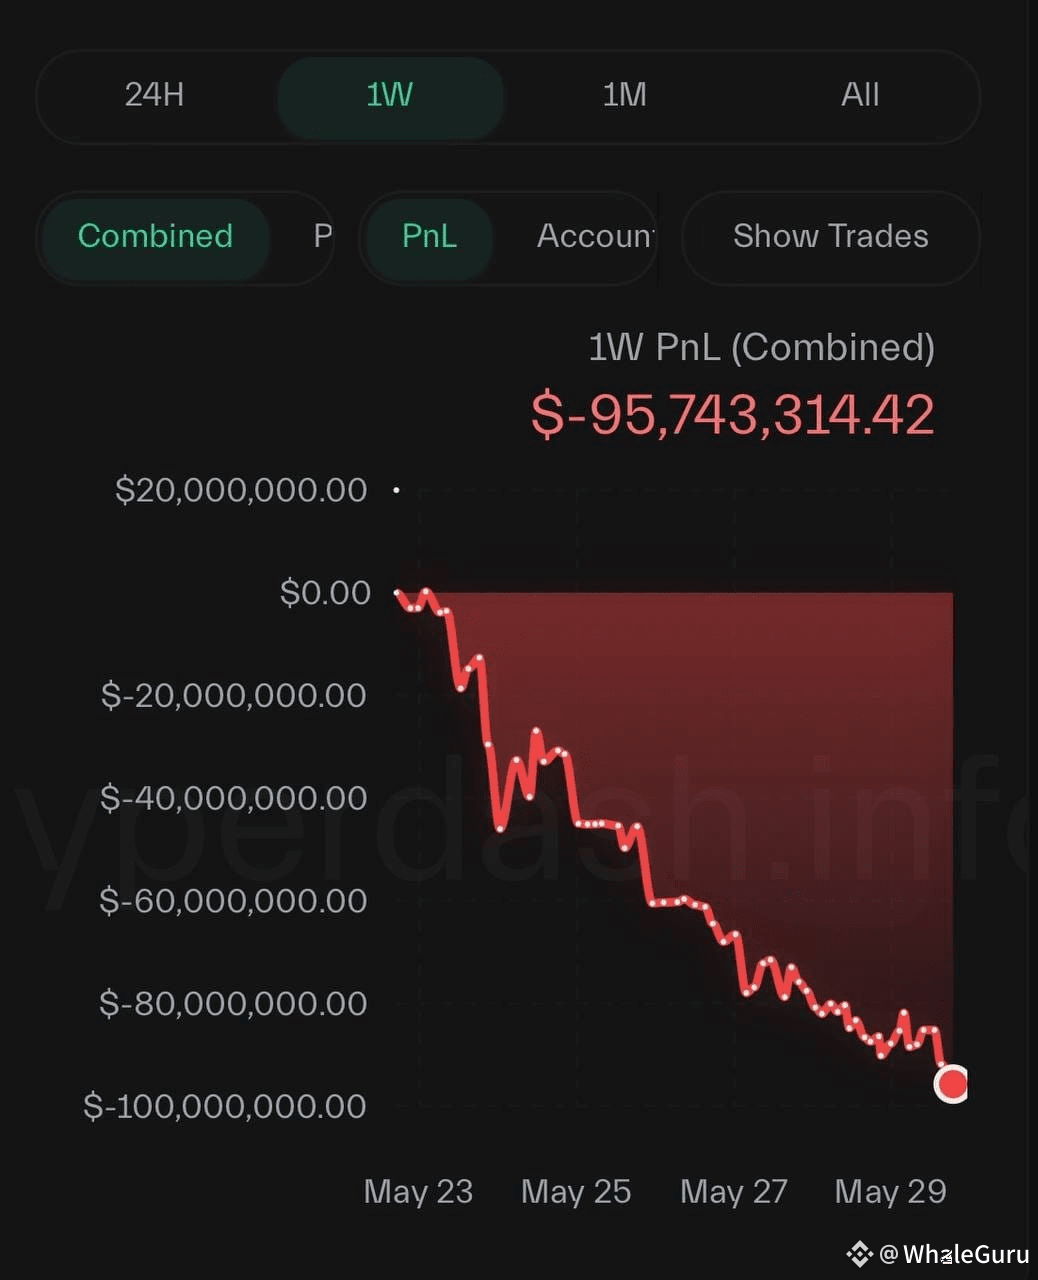Screen dimensions: 1038x1280
Task: Toggle the Combined view option
Action: tap(155, 236)
